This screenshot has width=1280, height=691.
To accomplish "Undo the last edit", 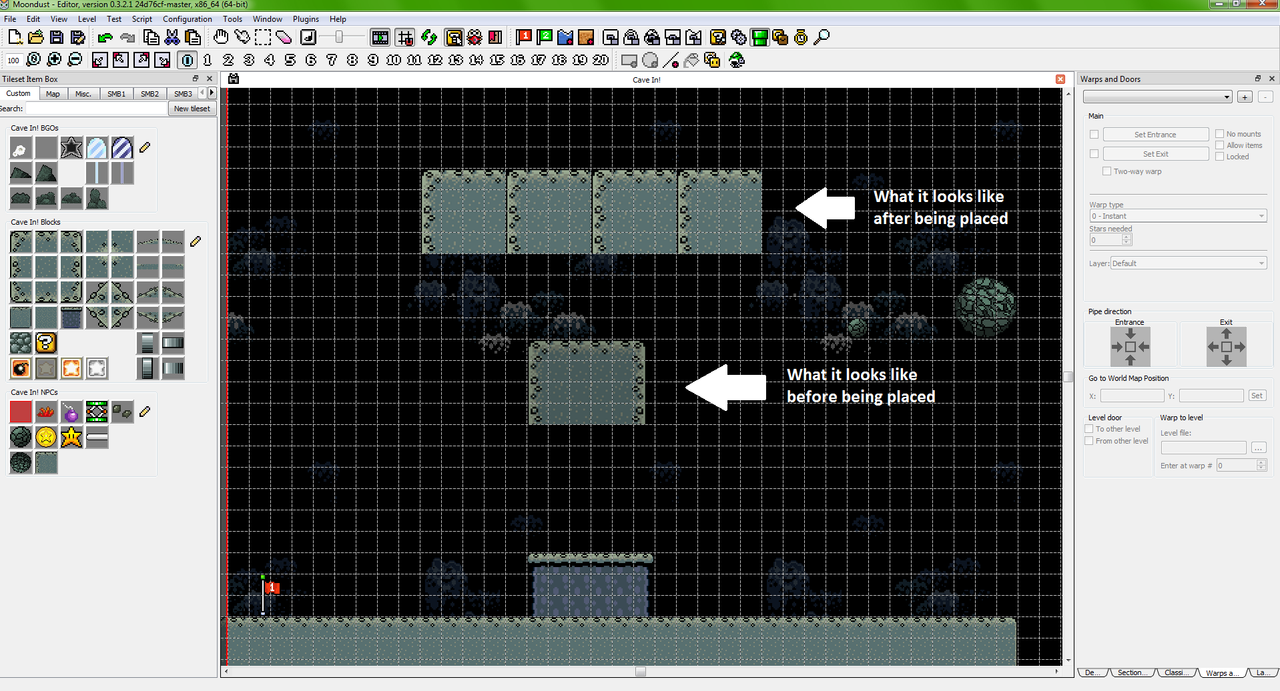I will 105,38.
